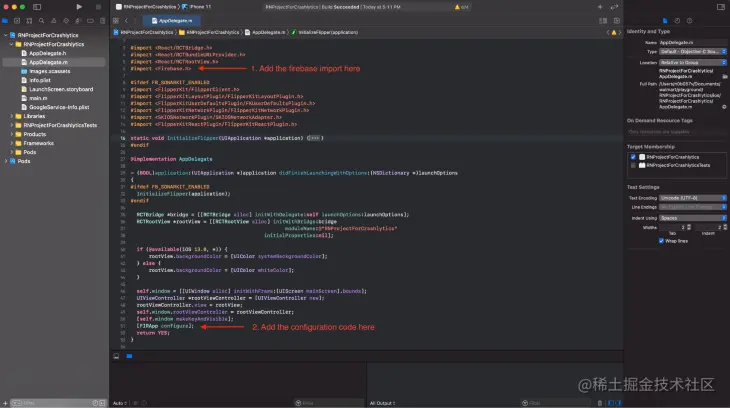
Task: Toggle RNProjectForCrashlytics target membership checkbox
Action: pos(633,157)
